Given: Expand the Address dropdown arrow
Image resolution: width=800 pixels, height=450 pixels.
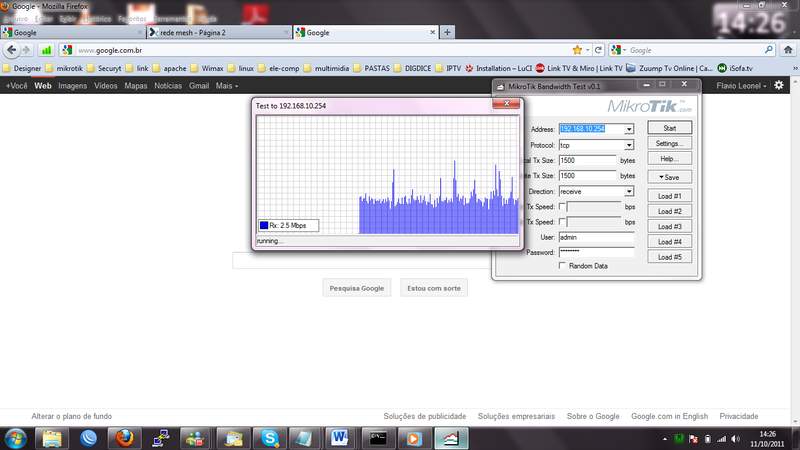Looking at the screenshot, I should click(x=629, y=129).
